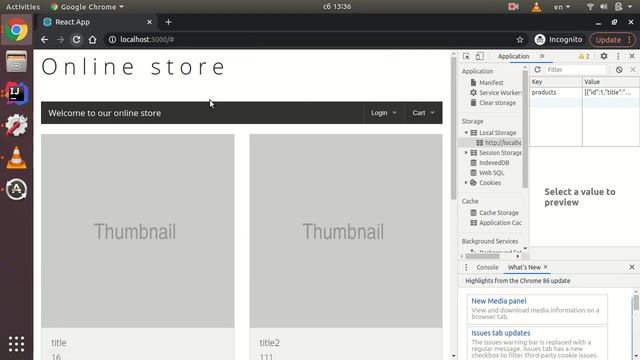Click the Incognito profile indicator

558,40
